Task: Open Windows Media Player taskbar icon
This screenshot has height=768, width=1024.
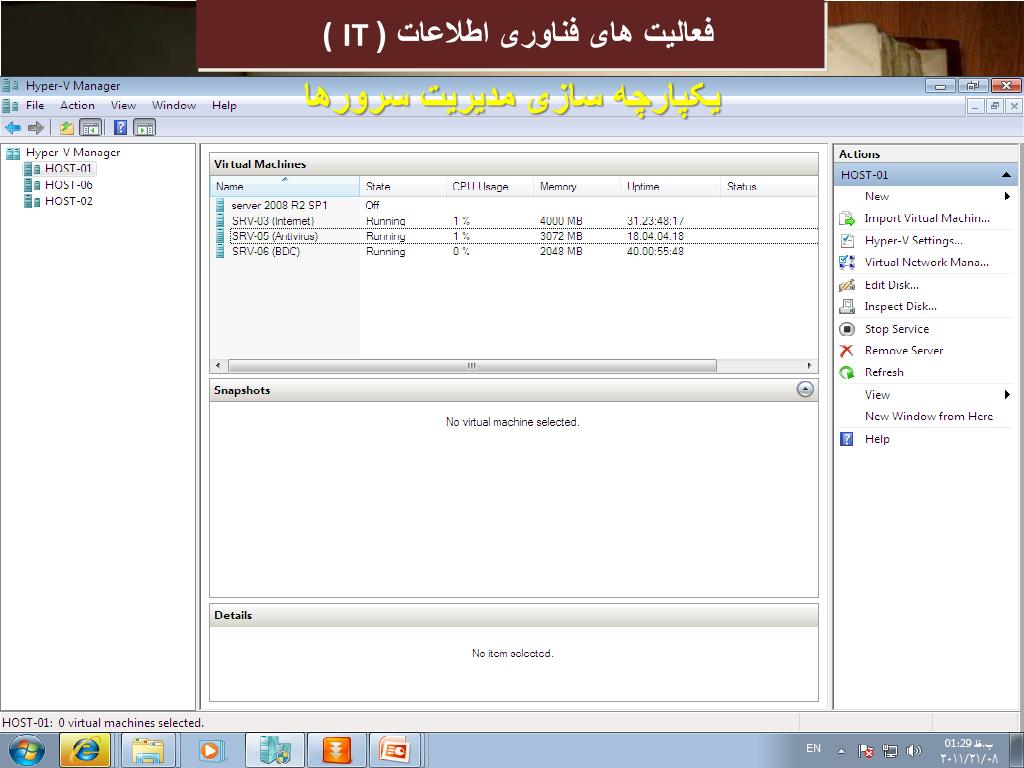Action: point(210,750)
